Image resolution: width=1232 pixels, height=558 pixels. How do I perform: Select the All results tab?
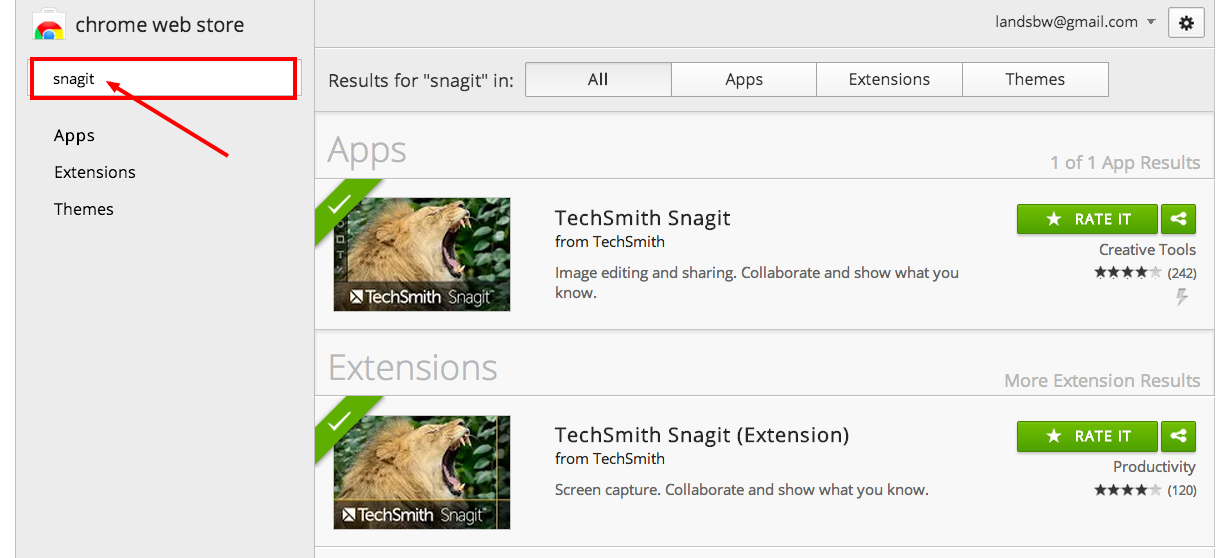pos(598,80)
